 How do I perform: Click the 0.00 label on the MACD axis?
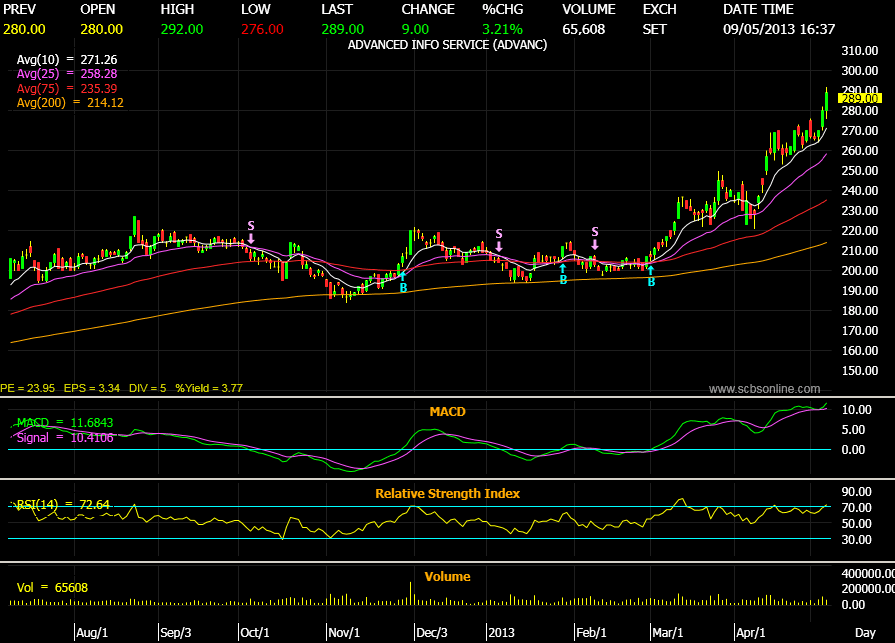tap(853, 450)
